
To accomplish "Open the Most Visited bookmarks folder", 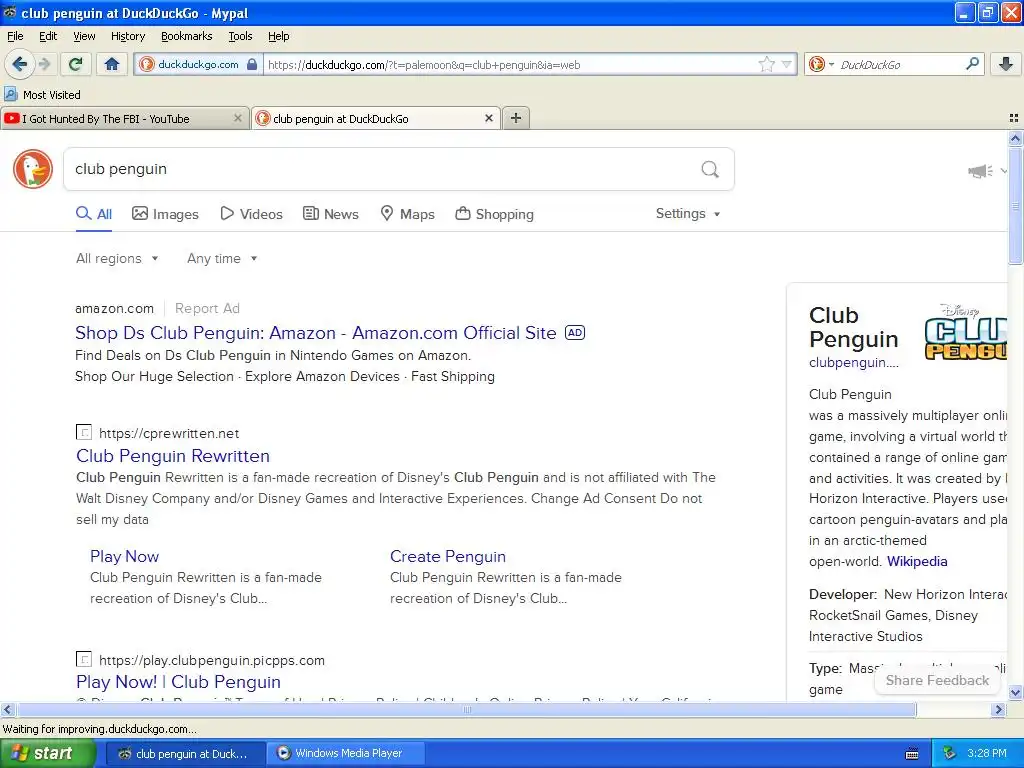I will click(x=42, y=95).
